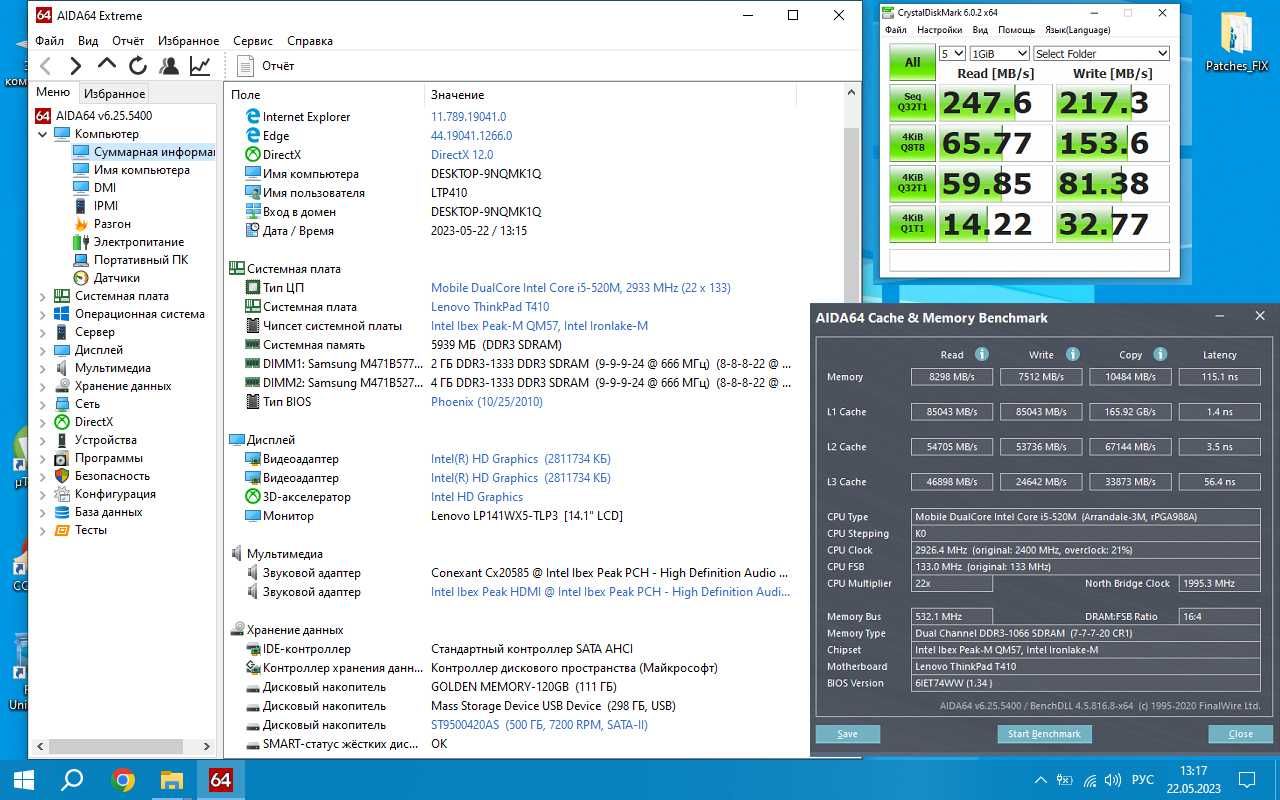Open Google Chrome from the taskbar
The height and width of the screenshot is (800, 1280).
coord(123,780)
